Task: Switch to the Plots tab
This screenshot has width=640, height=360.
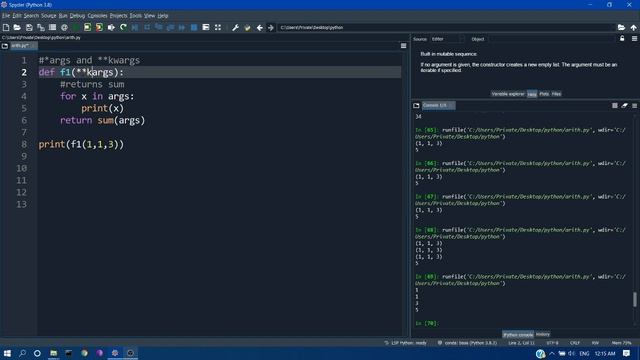Action: (x=544, y=94)
